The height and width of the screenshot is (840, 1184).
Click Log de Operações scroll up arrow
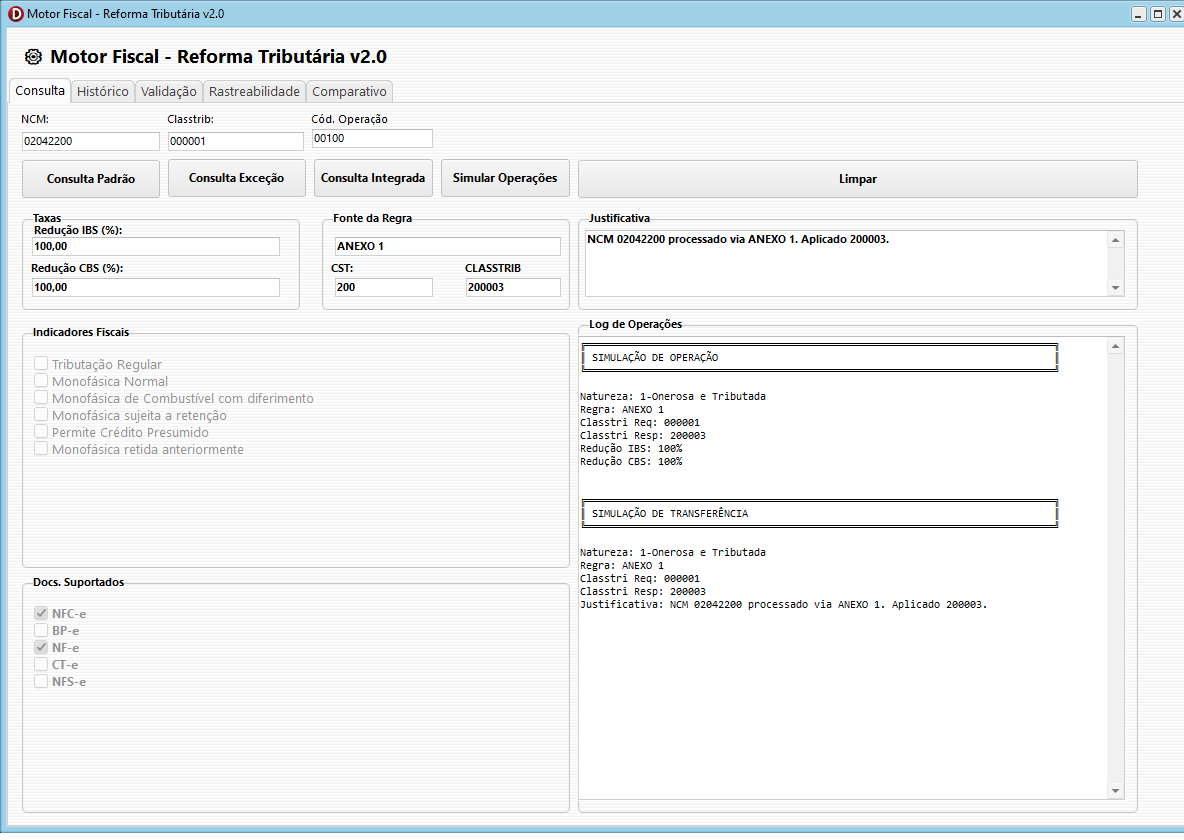coord(1116,346)
